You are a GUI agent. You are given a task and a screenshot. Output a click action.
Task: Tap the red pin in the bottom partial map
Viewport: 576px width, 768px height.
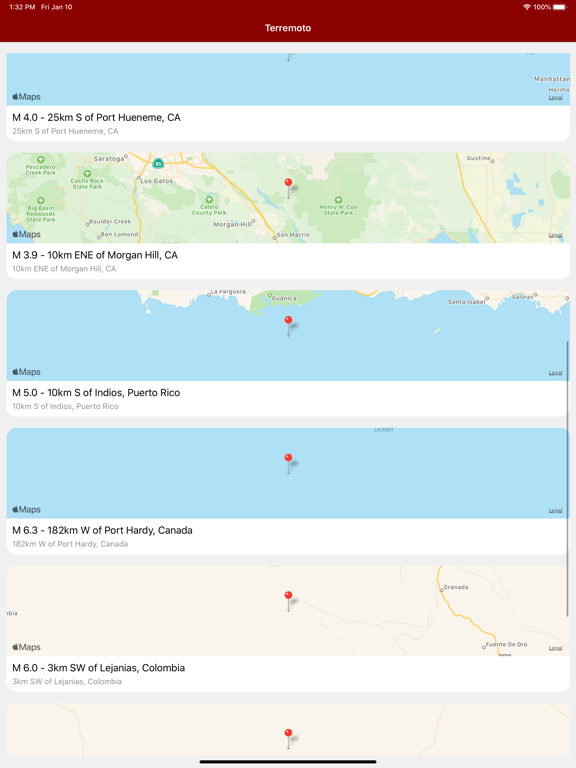(x=288, y=739)
